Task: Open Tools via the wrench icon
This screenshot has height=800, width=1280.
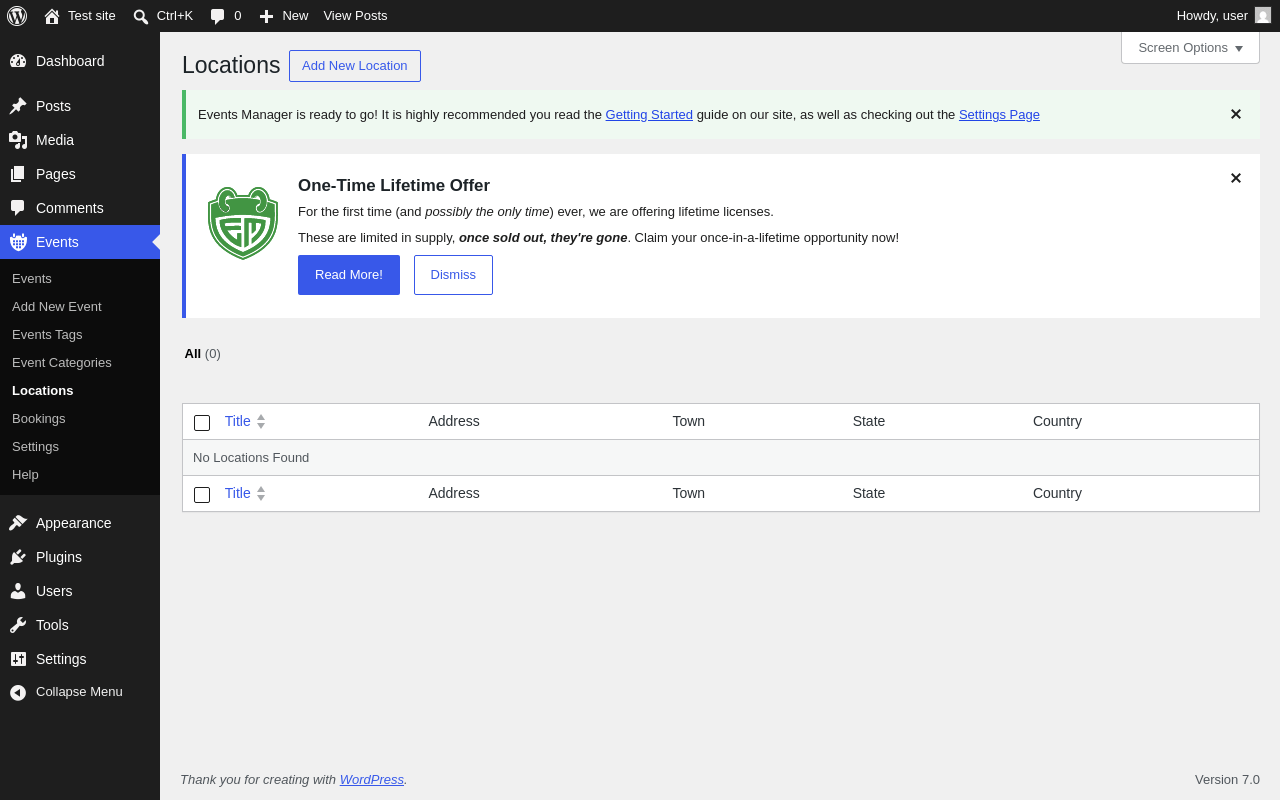Action: coord(18,625)
